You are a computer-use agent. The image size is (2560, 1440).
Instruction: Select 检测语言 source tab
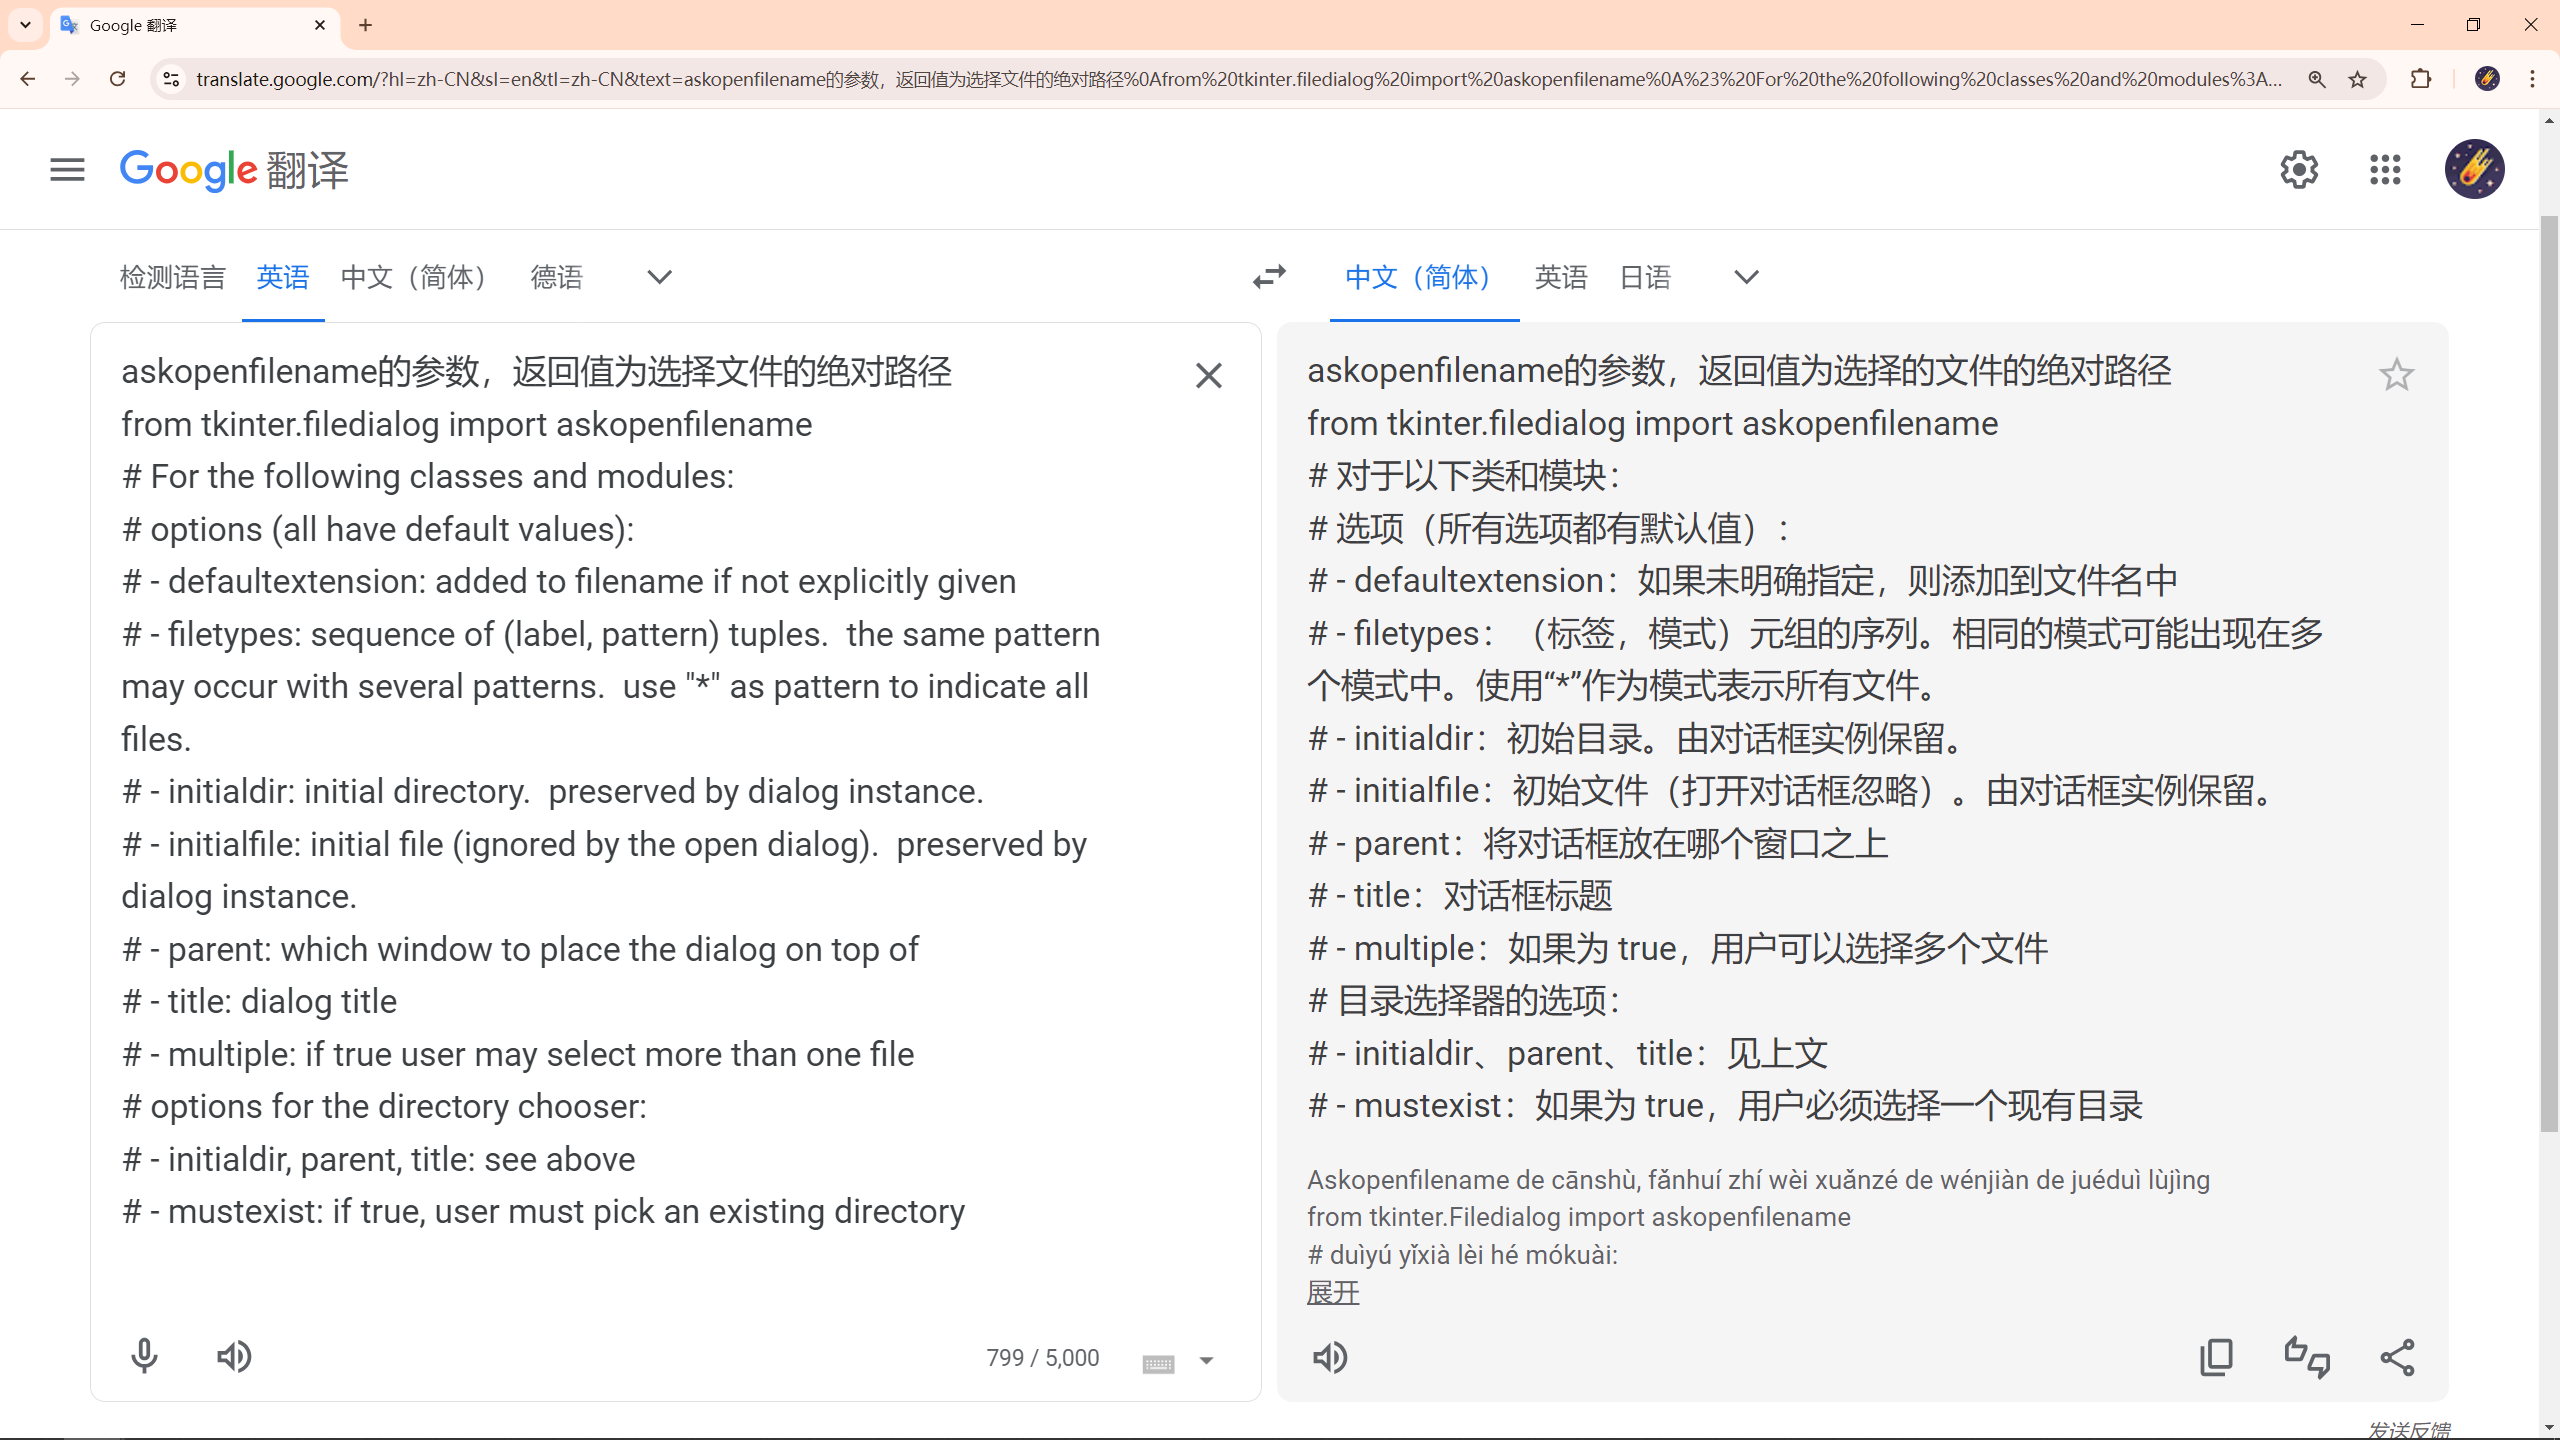[173, 277]
